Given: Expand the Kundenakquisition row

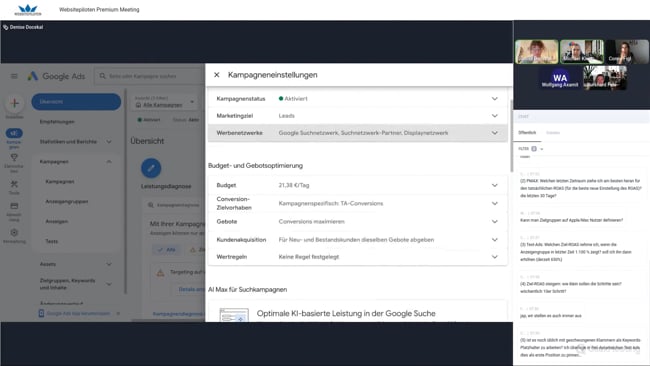Looking at the screenshot, I should (x=495, y=240).
